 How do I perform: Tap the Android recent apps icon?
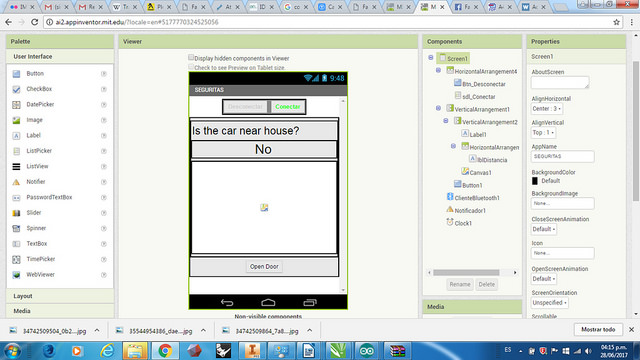pos(310,302)
